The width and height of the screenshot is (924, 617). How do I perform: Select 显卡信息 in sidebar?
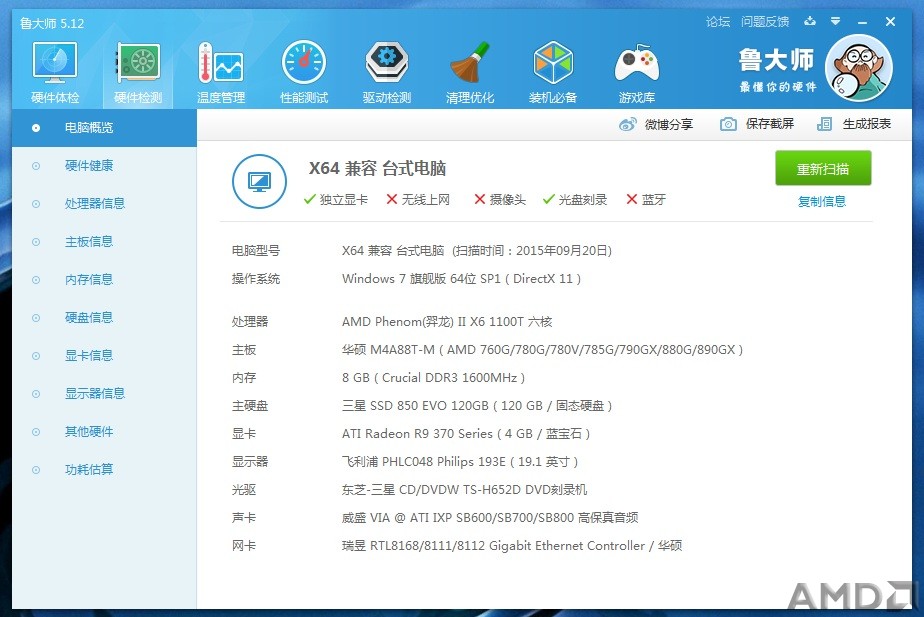click(x=104, y=355)
